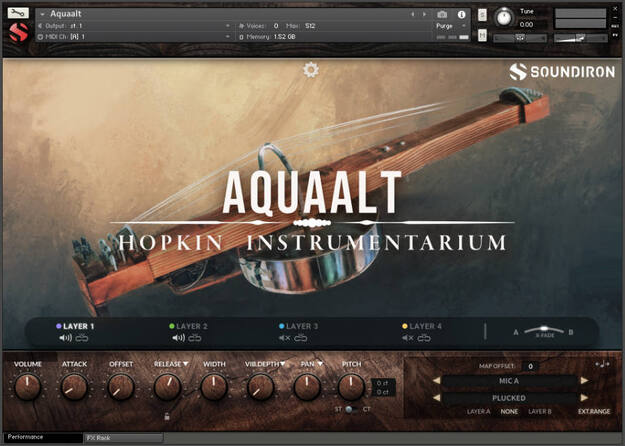Toggle Layer 3 link icon
The width and height of the screenshot is (625, 446).
301,338
